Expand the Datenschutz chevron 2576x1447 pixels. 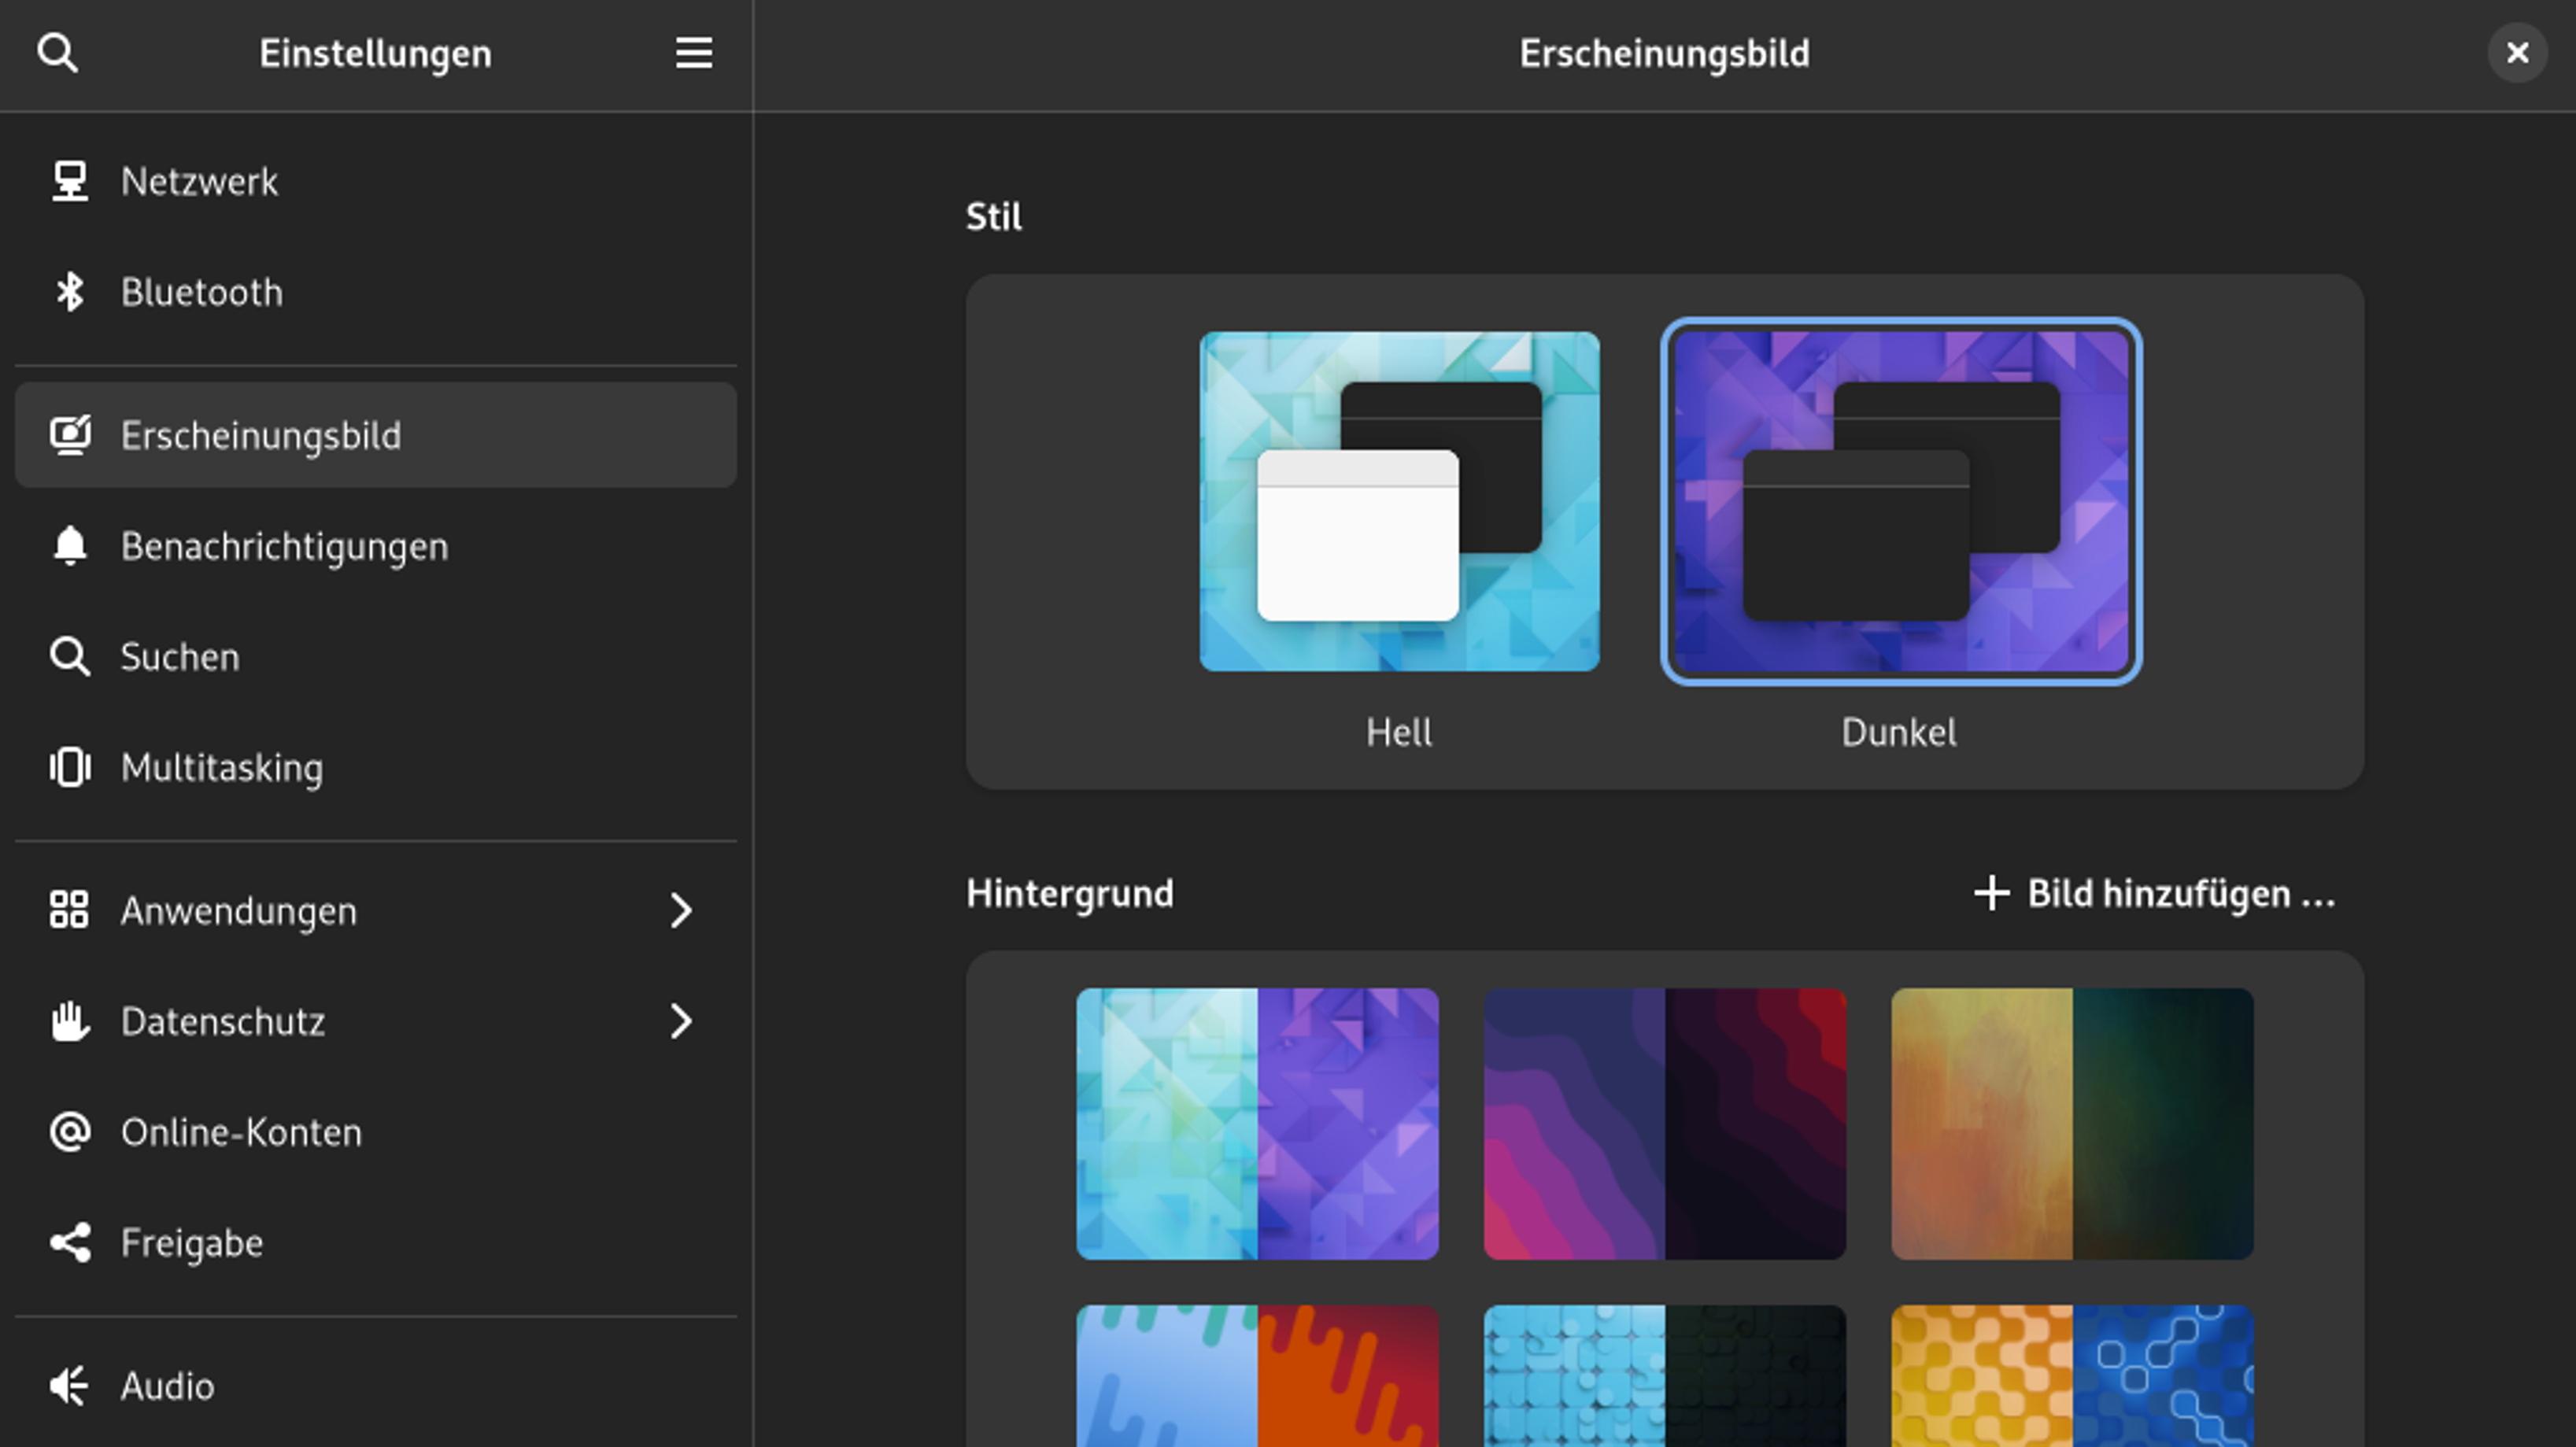681,1021
